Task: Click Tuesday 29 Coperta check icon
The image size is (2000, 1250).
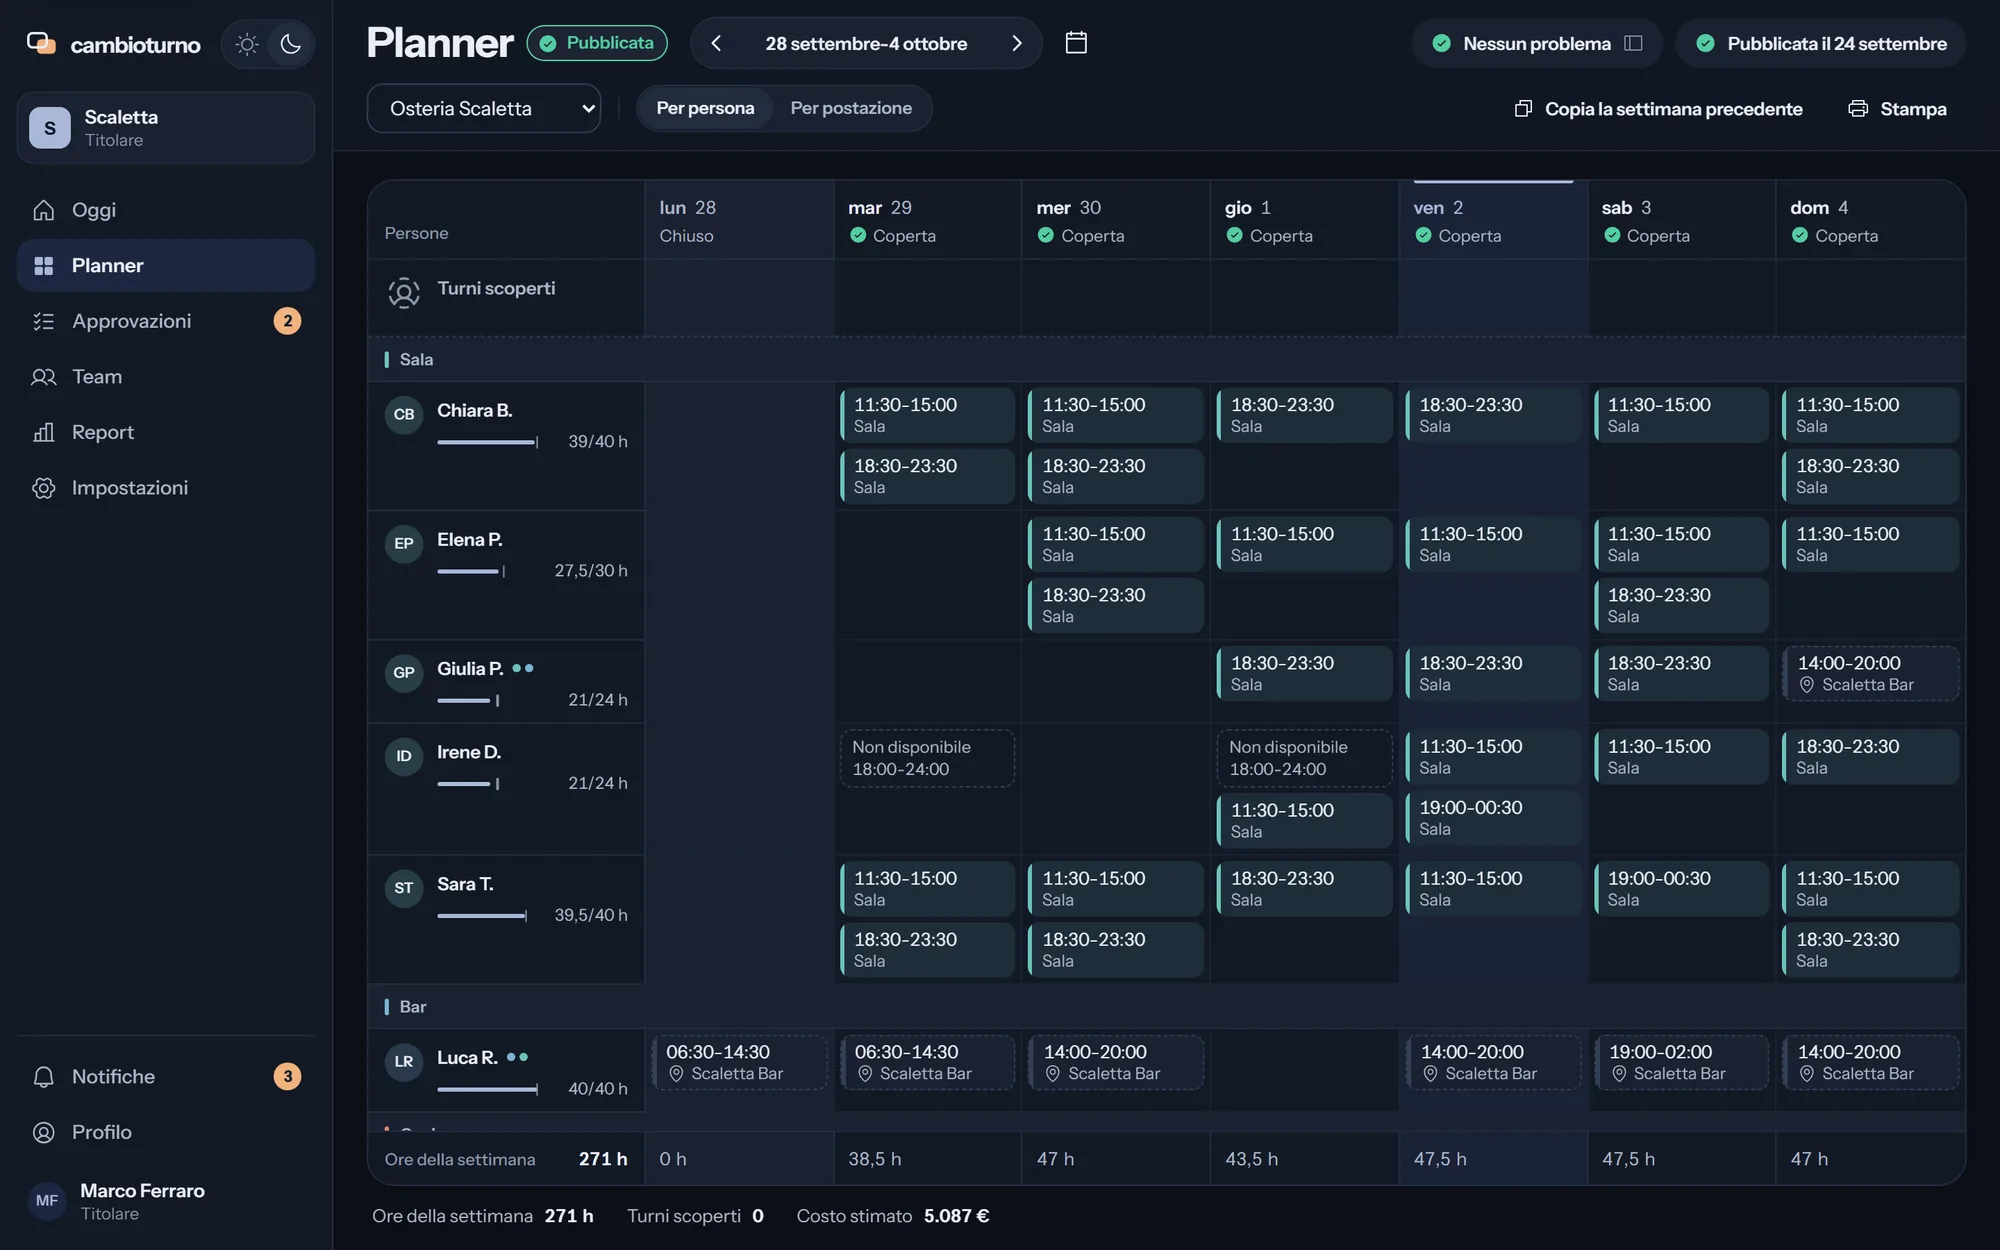Action: (x=858, y=236)
